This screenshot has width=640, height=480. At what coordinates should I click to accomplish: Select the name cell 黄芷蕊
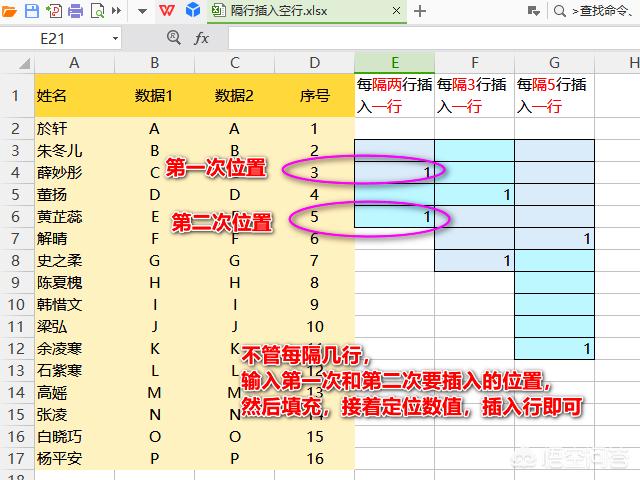(x=74, y=217)
